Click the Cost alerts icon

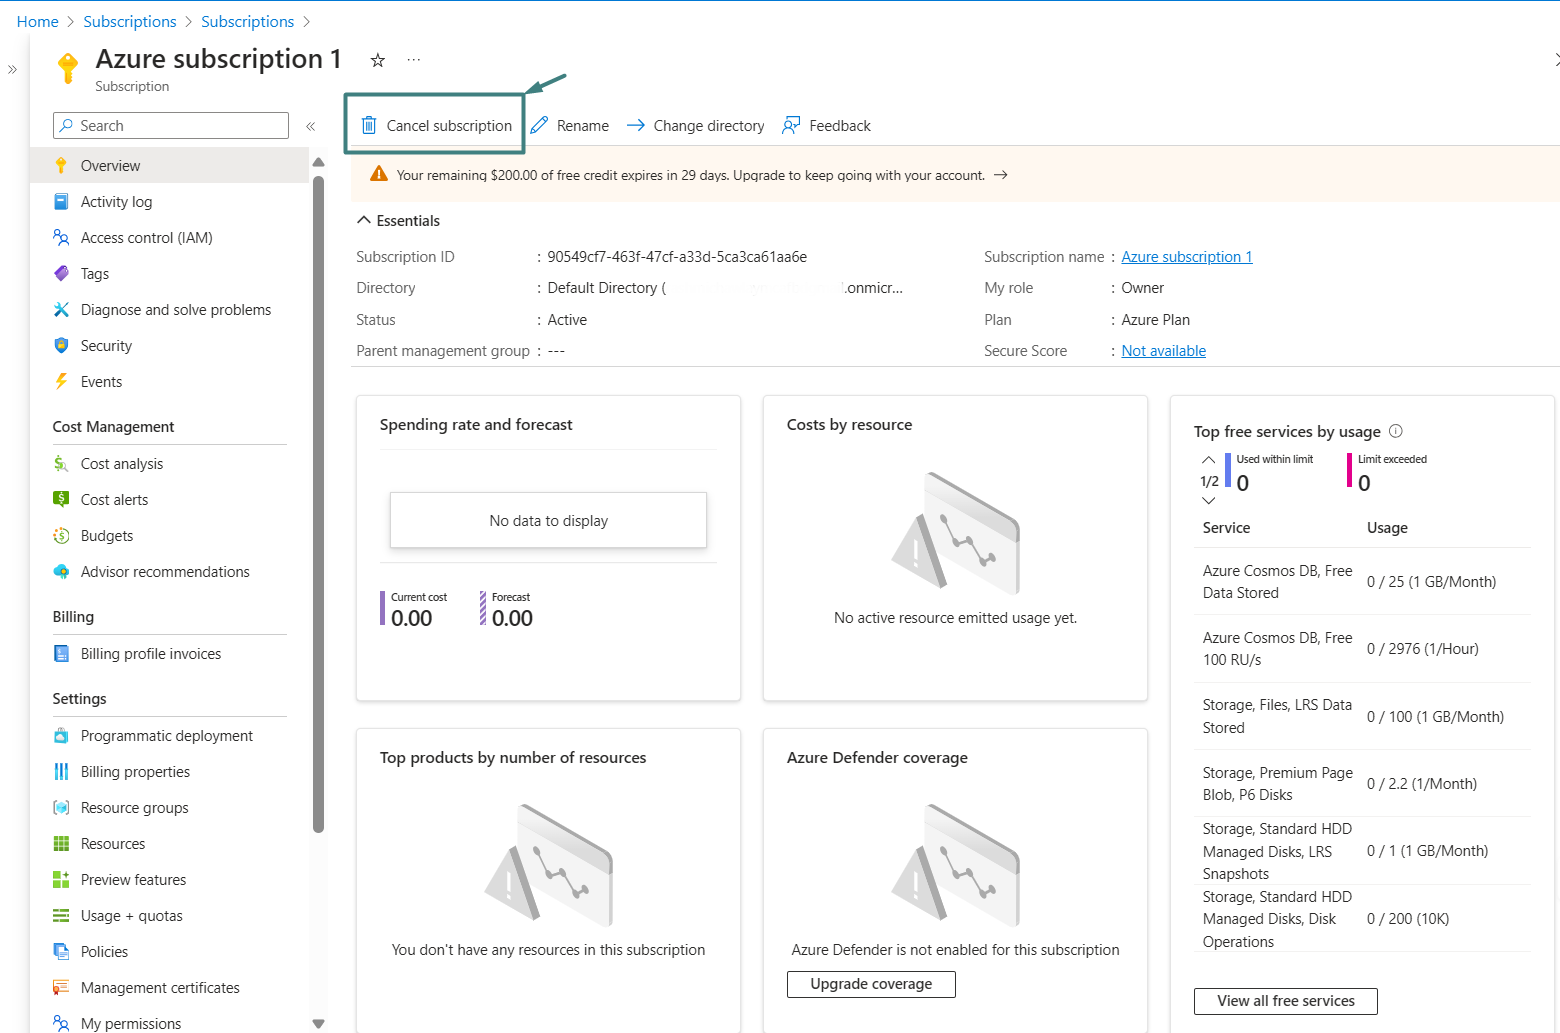pyautogui.click(x=61, y=499)
